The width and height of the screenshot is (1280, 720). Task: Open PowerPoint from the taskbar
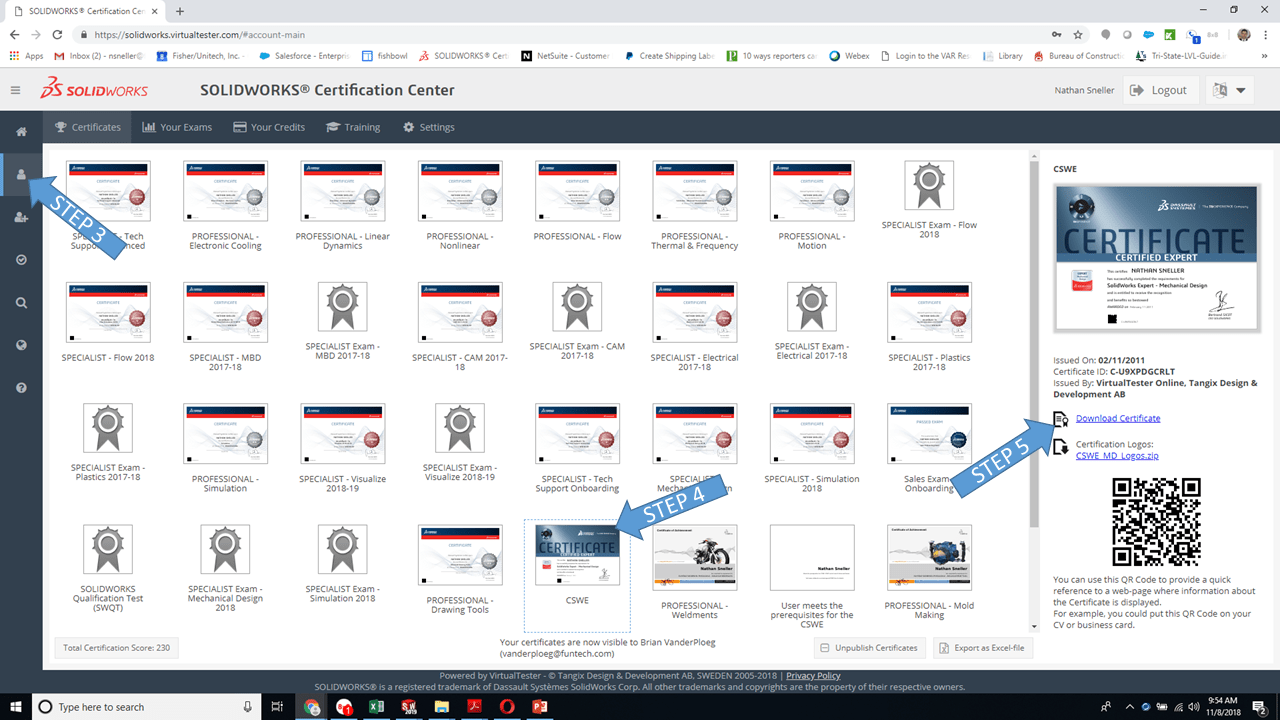(x=539, y=707)
